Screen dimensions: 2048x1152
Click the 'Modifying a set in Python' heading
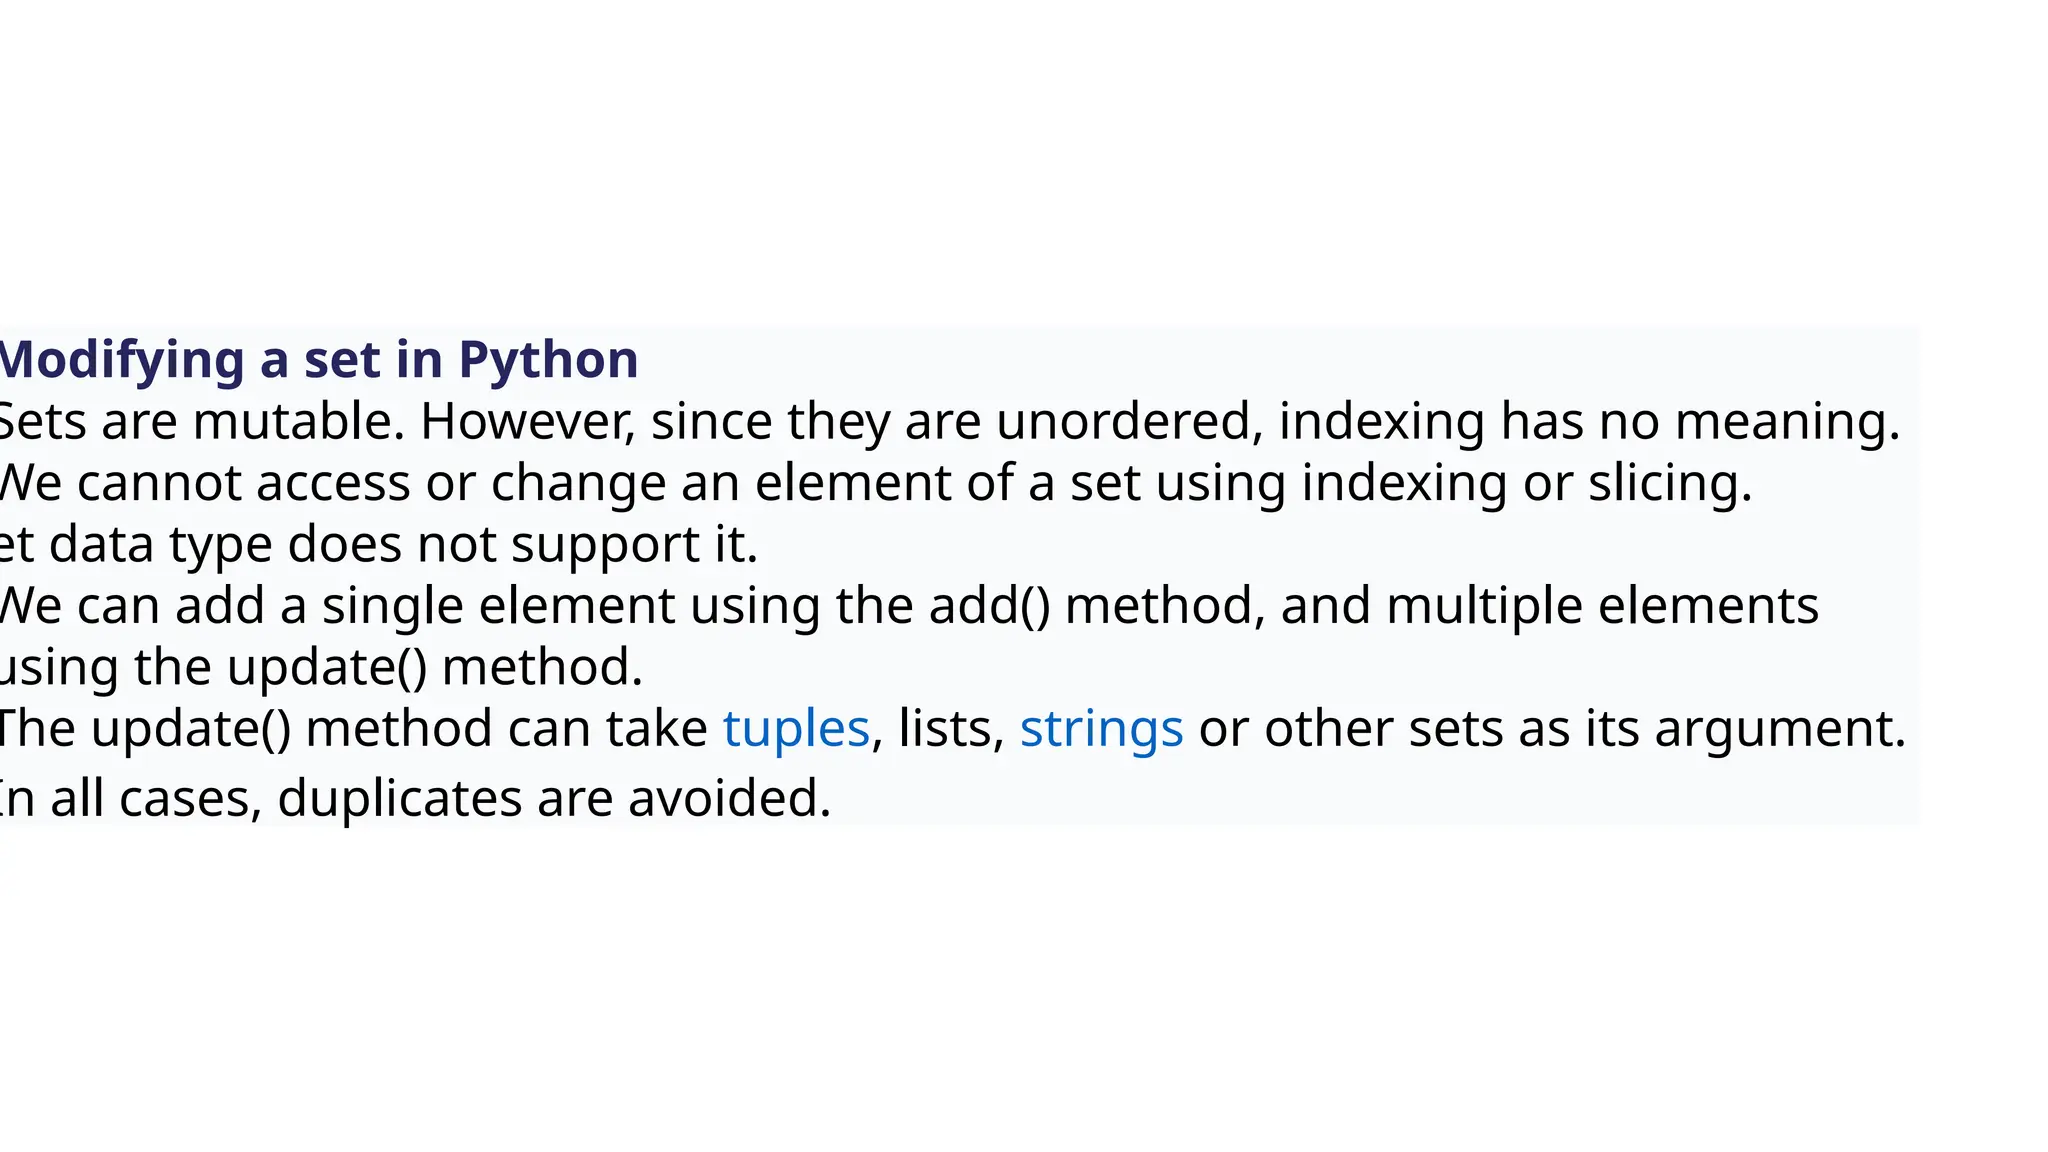pos(318,359)
